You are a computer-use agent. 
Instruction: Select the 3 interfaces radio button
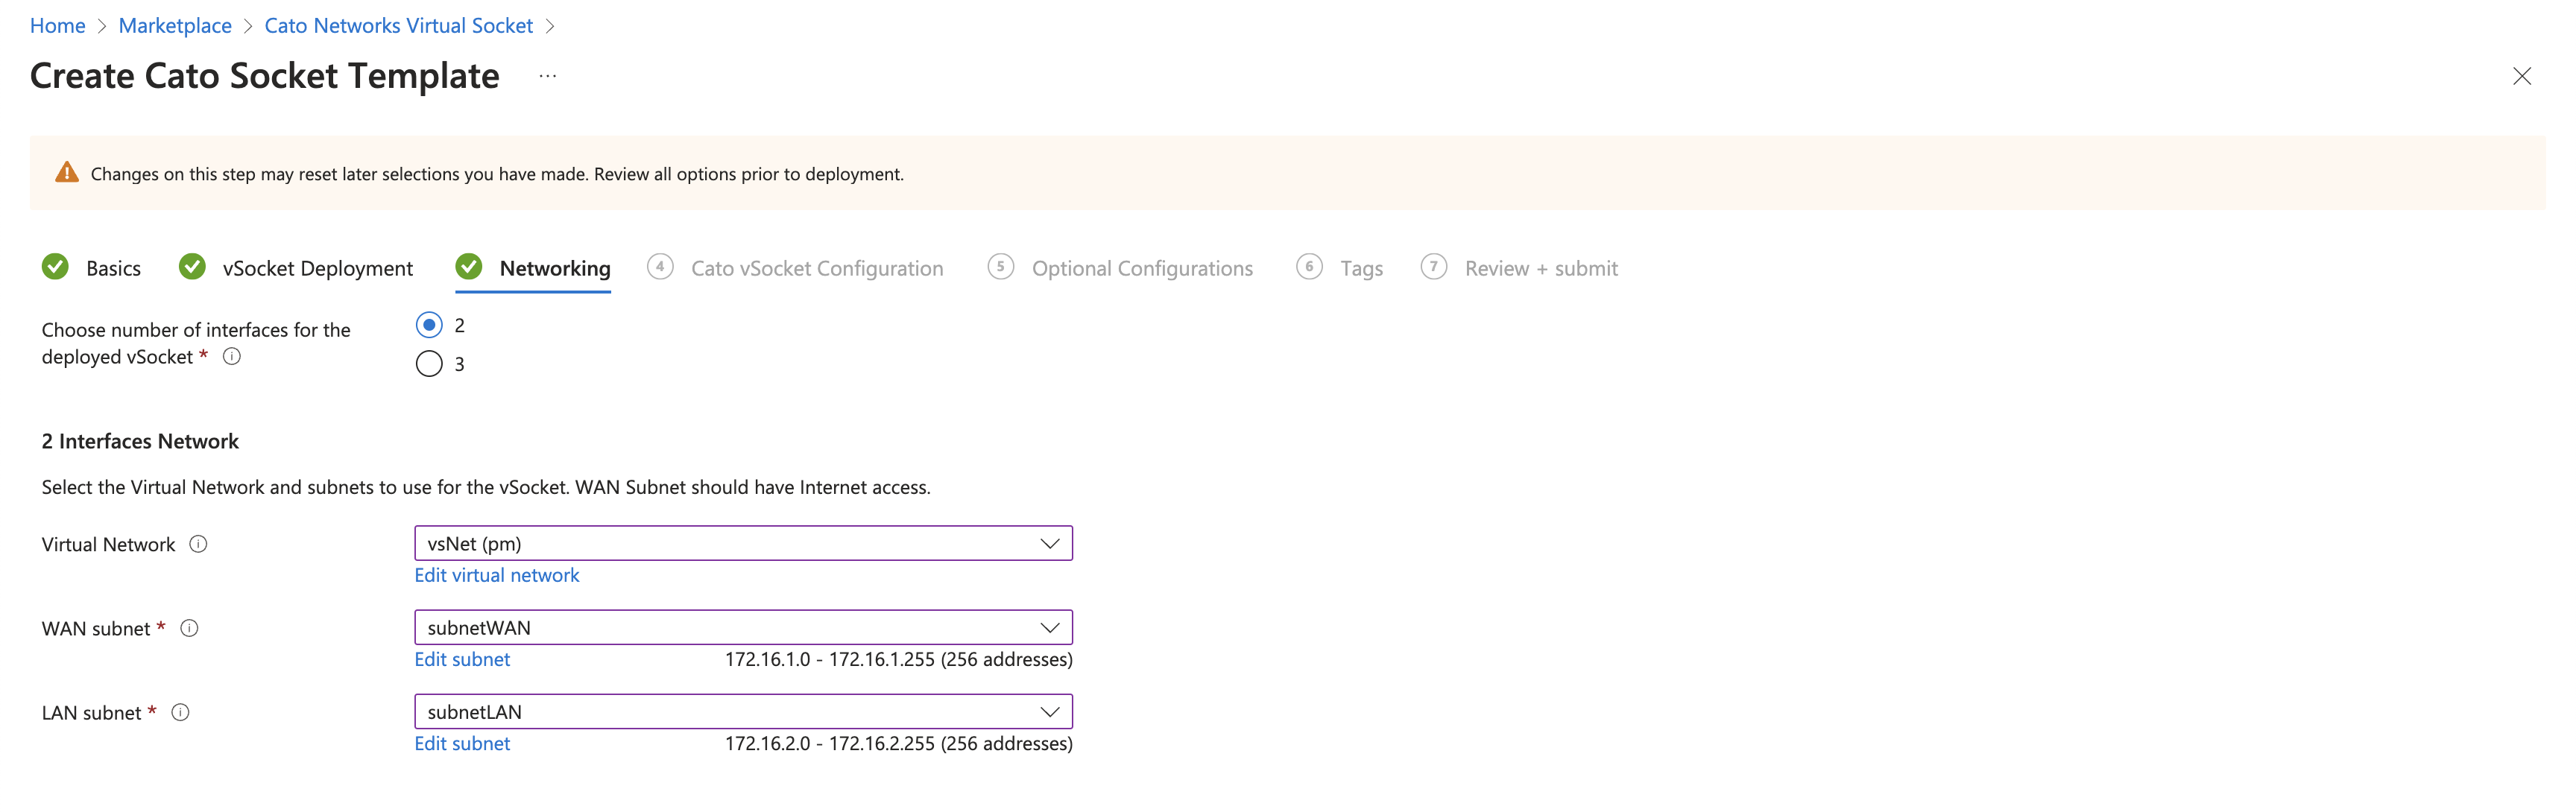tap(429, 363)
